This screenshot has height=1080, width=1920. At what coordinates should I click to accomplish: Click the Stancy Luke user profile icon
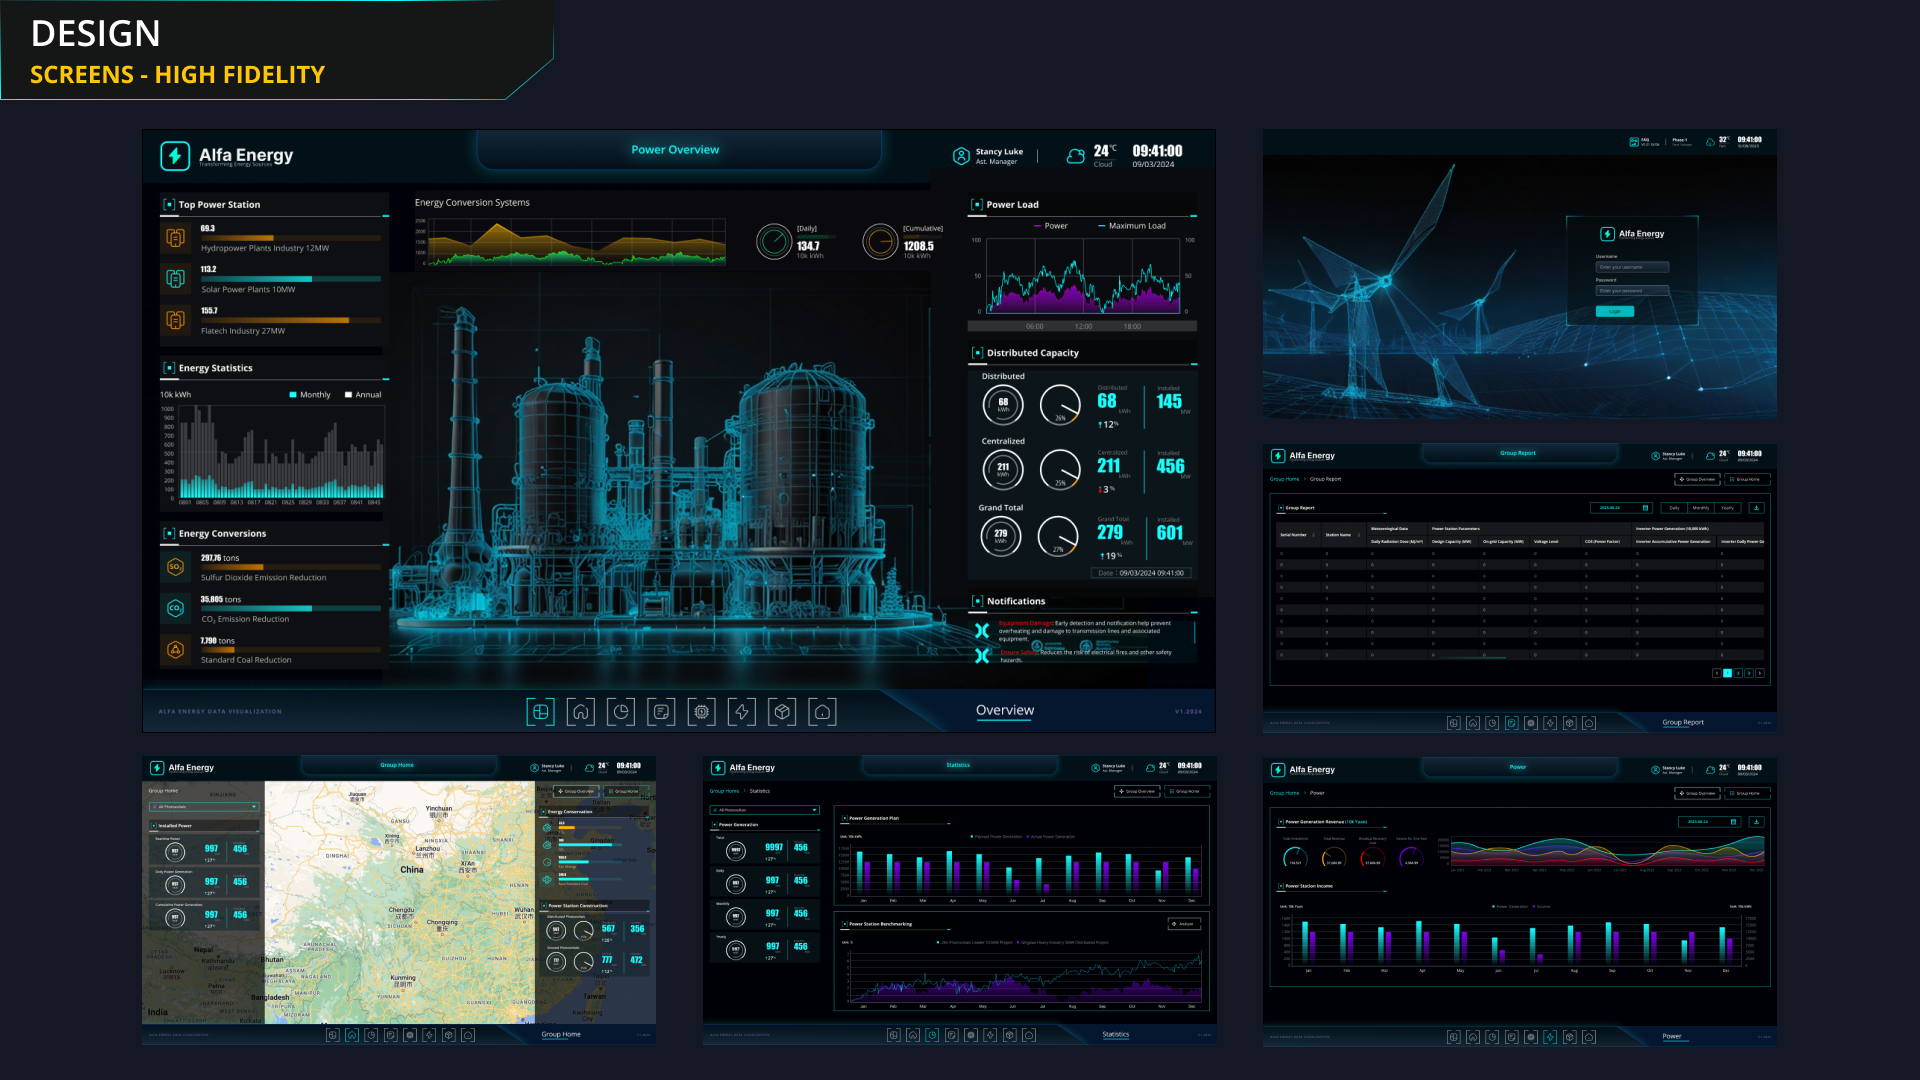961,156
